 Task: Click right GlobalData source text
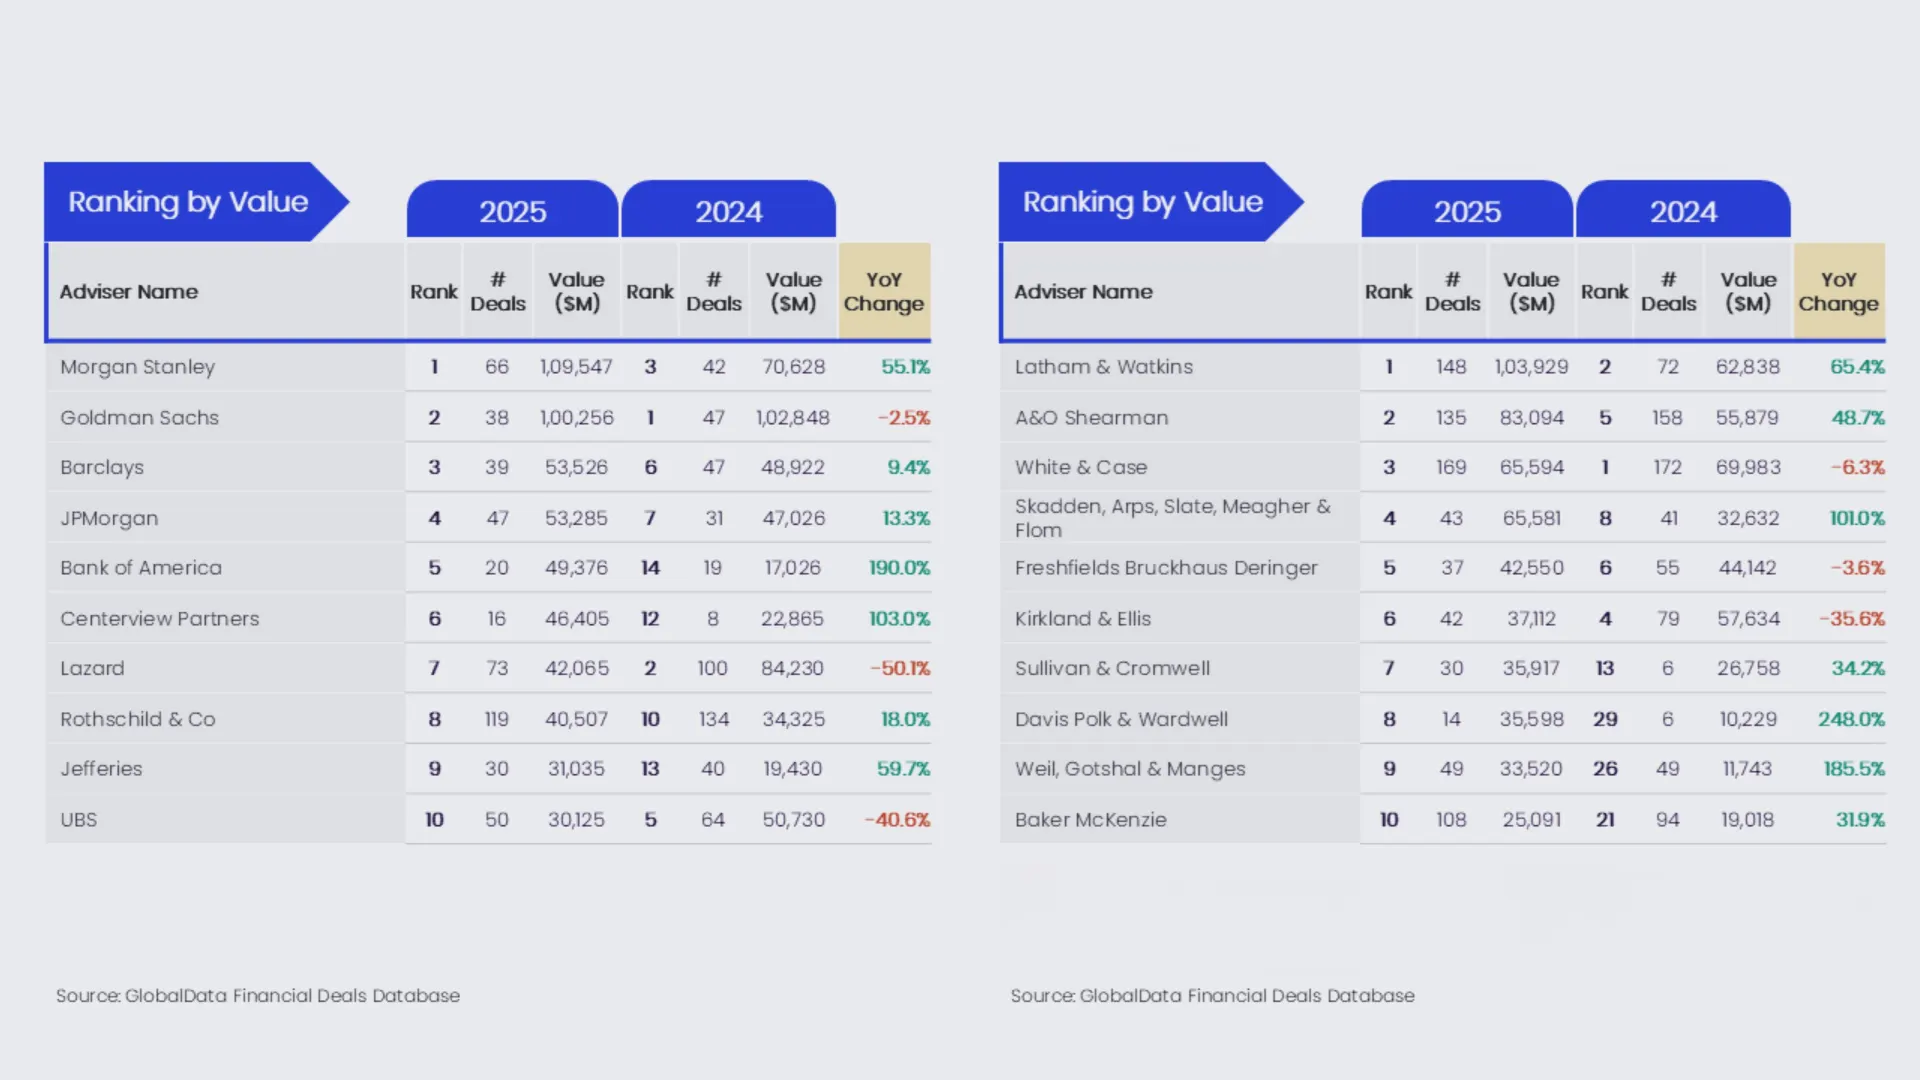coord(1212,996)
